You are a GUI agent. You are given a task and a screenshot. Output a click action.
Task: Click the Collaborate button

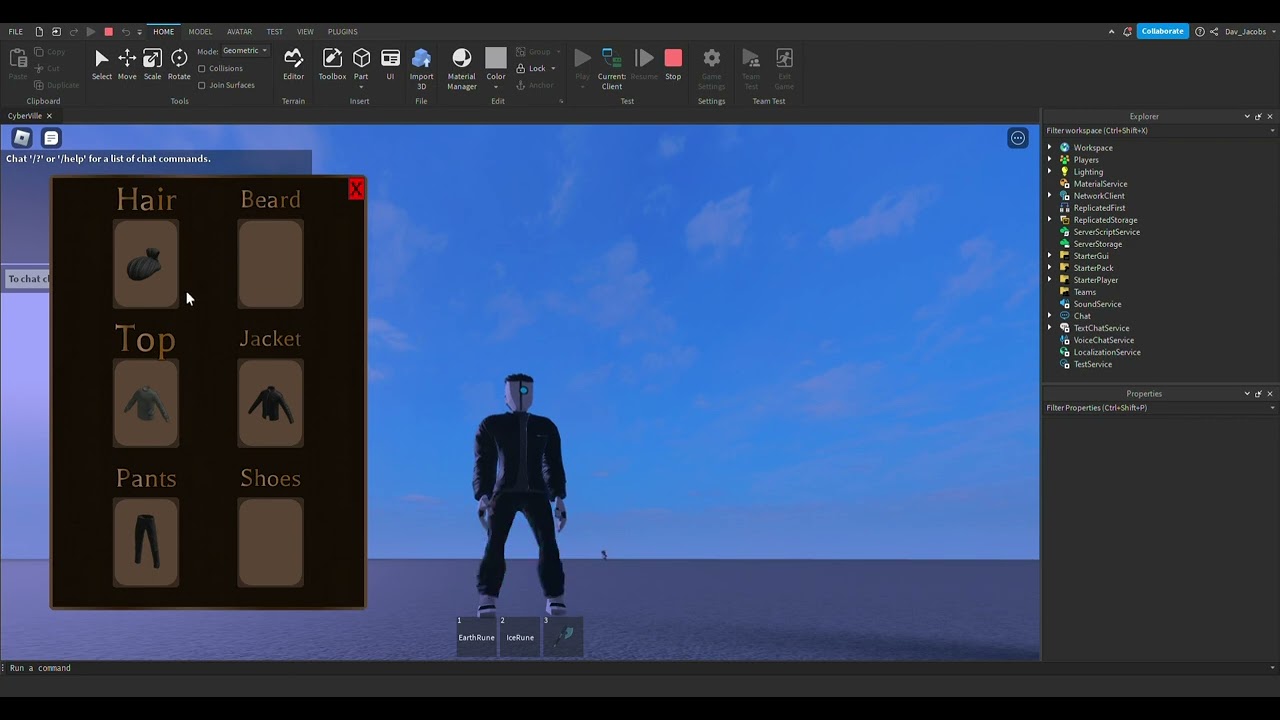pyautogui.click(x=1162, y=31)
